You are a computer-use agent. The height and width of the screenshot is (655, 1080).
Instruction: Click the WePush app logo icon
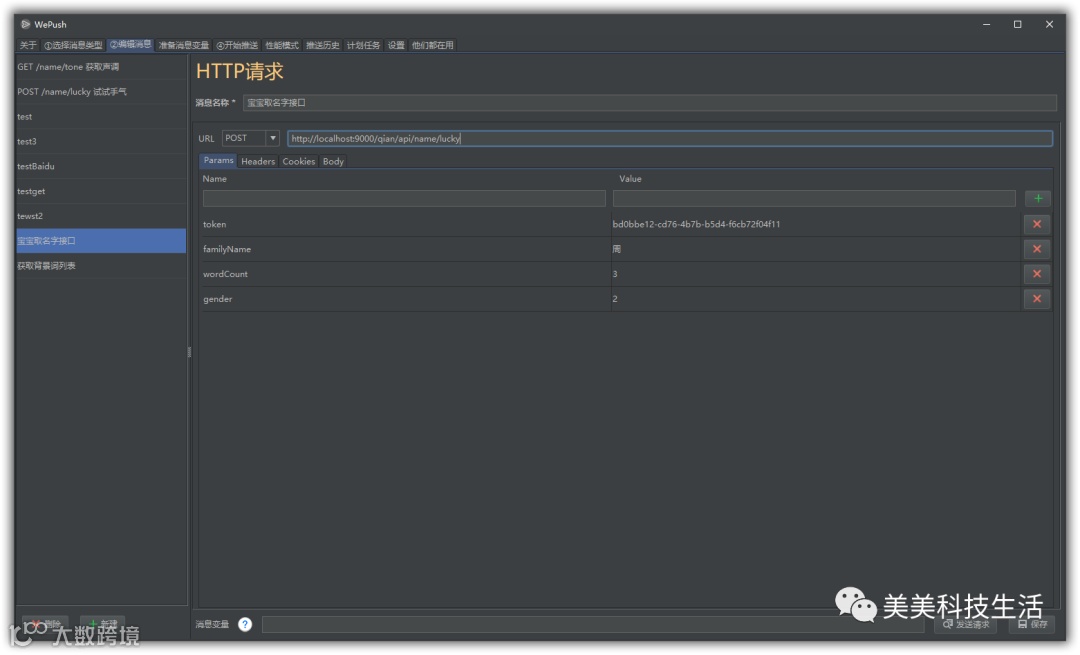coord(25,24)
